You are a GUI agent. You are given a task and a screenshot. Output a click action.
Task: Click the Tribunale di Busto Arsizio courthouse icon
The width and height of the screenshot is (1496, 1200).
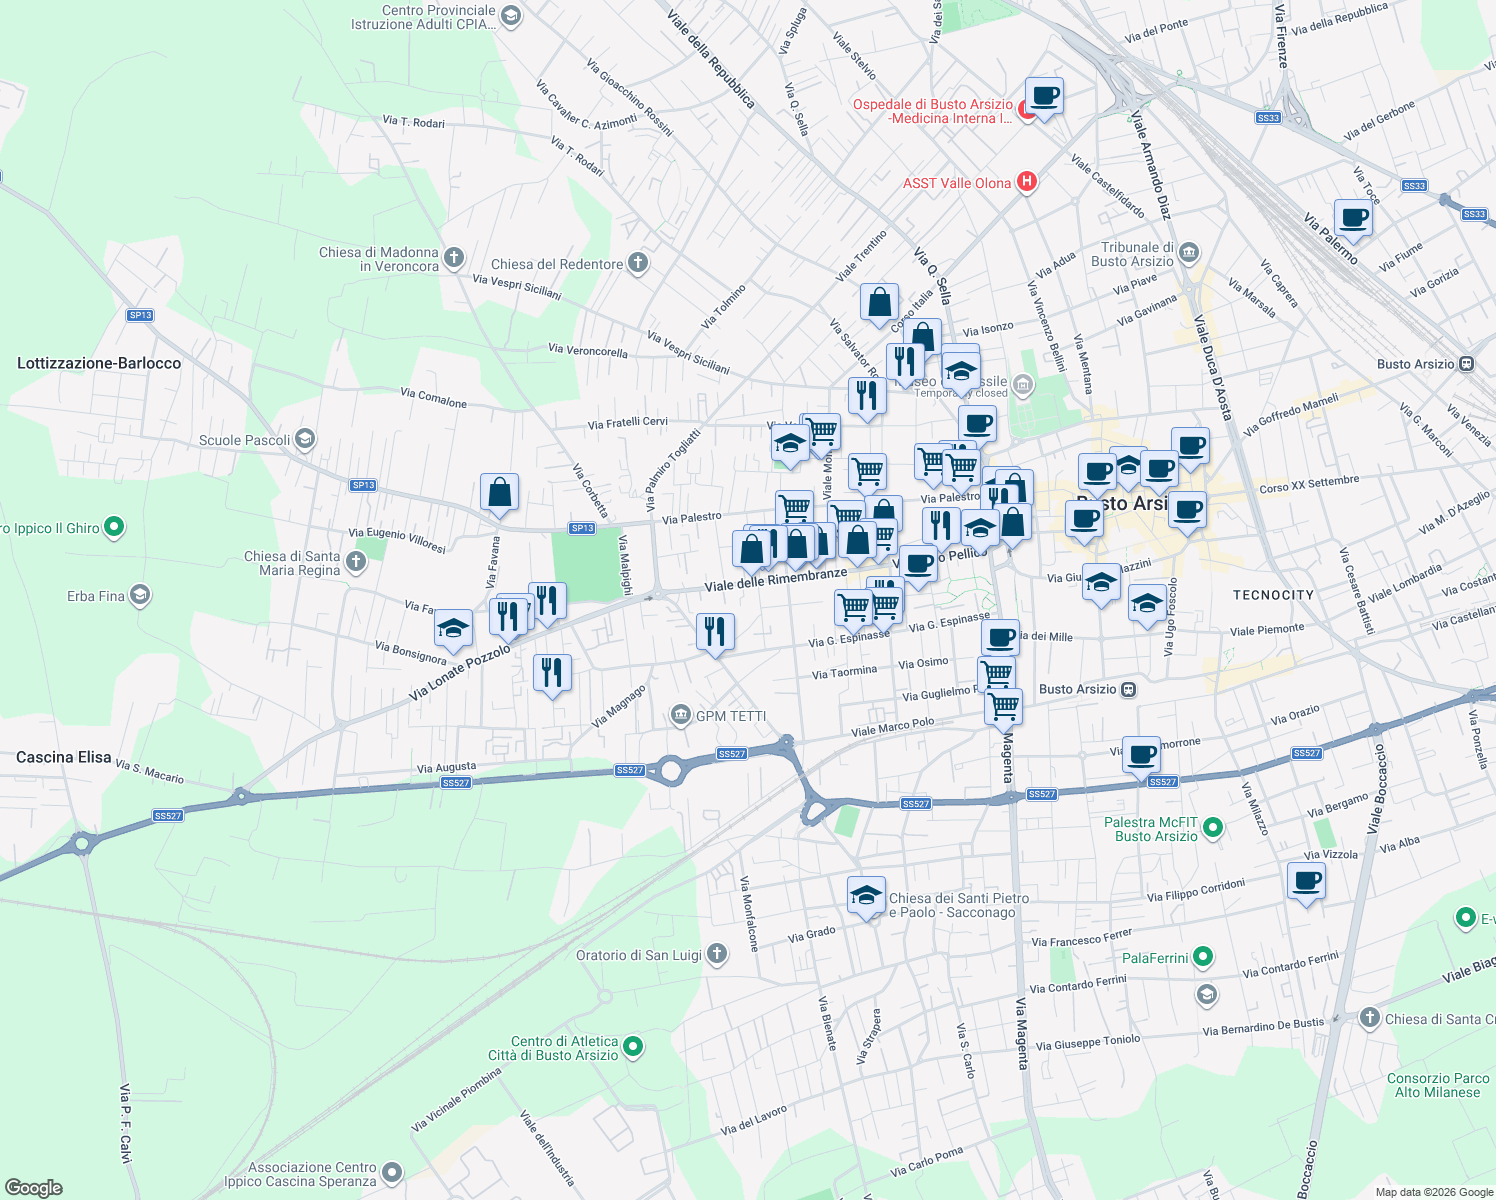click(1187, 252)
